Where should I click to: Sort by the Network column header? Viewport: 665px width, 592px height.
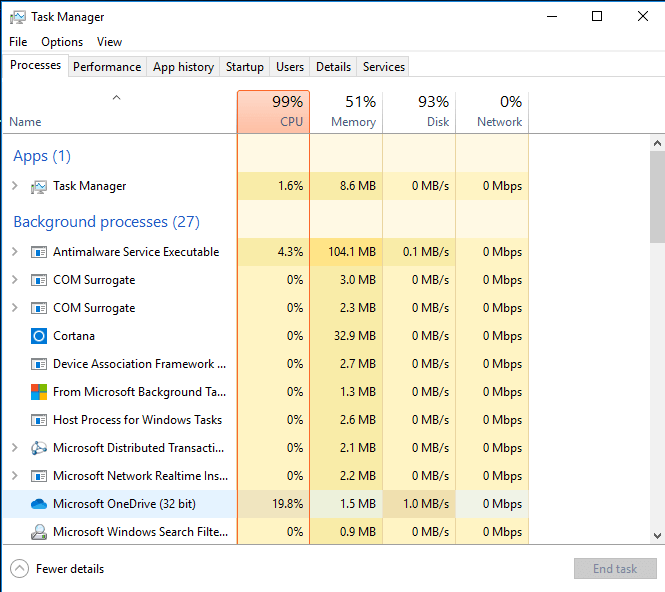click(x=492, y=112)
